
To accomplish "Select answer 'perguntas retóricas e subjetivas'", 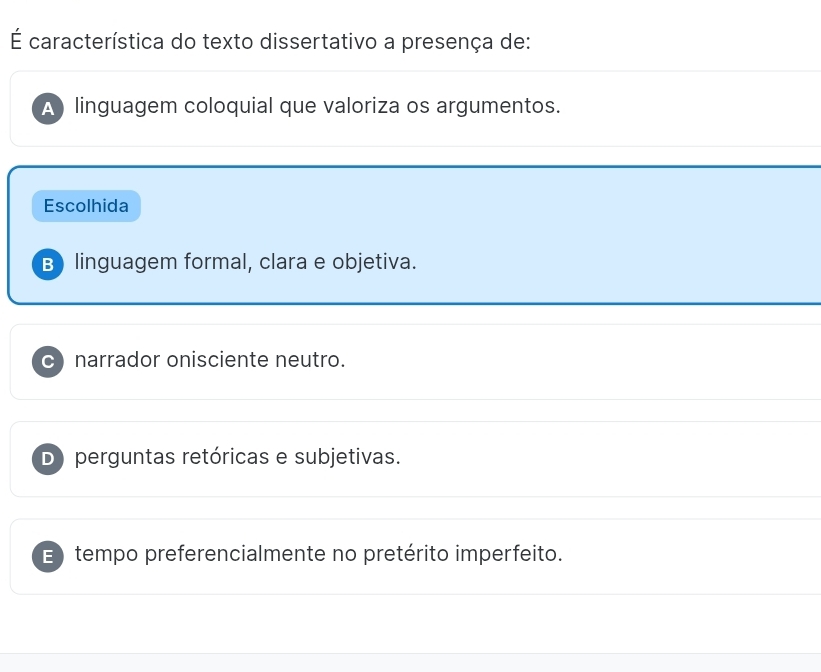I will pyautogui.click(x=238, y=457).
